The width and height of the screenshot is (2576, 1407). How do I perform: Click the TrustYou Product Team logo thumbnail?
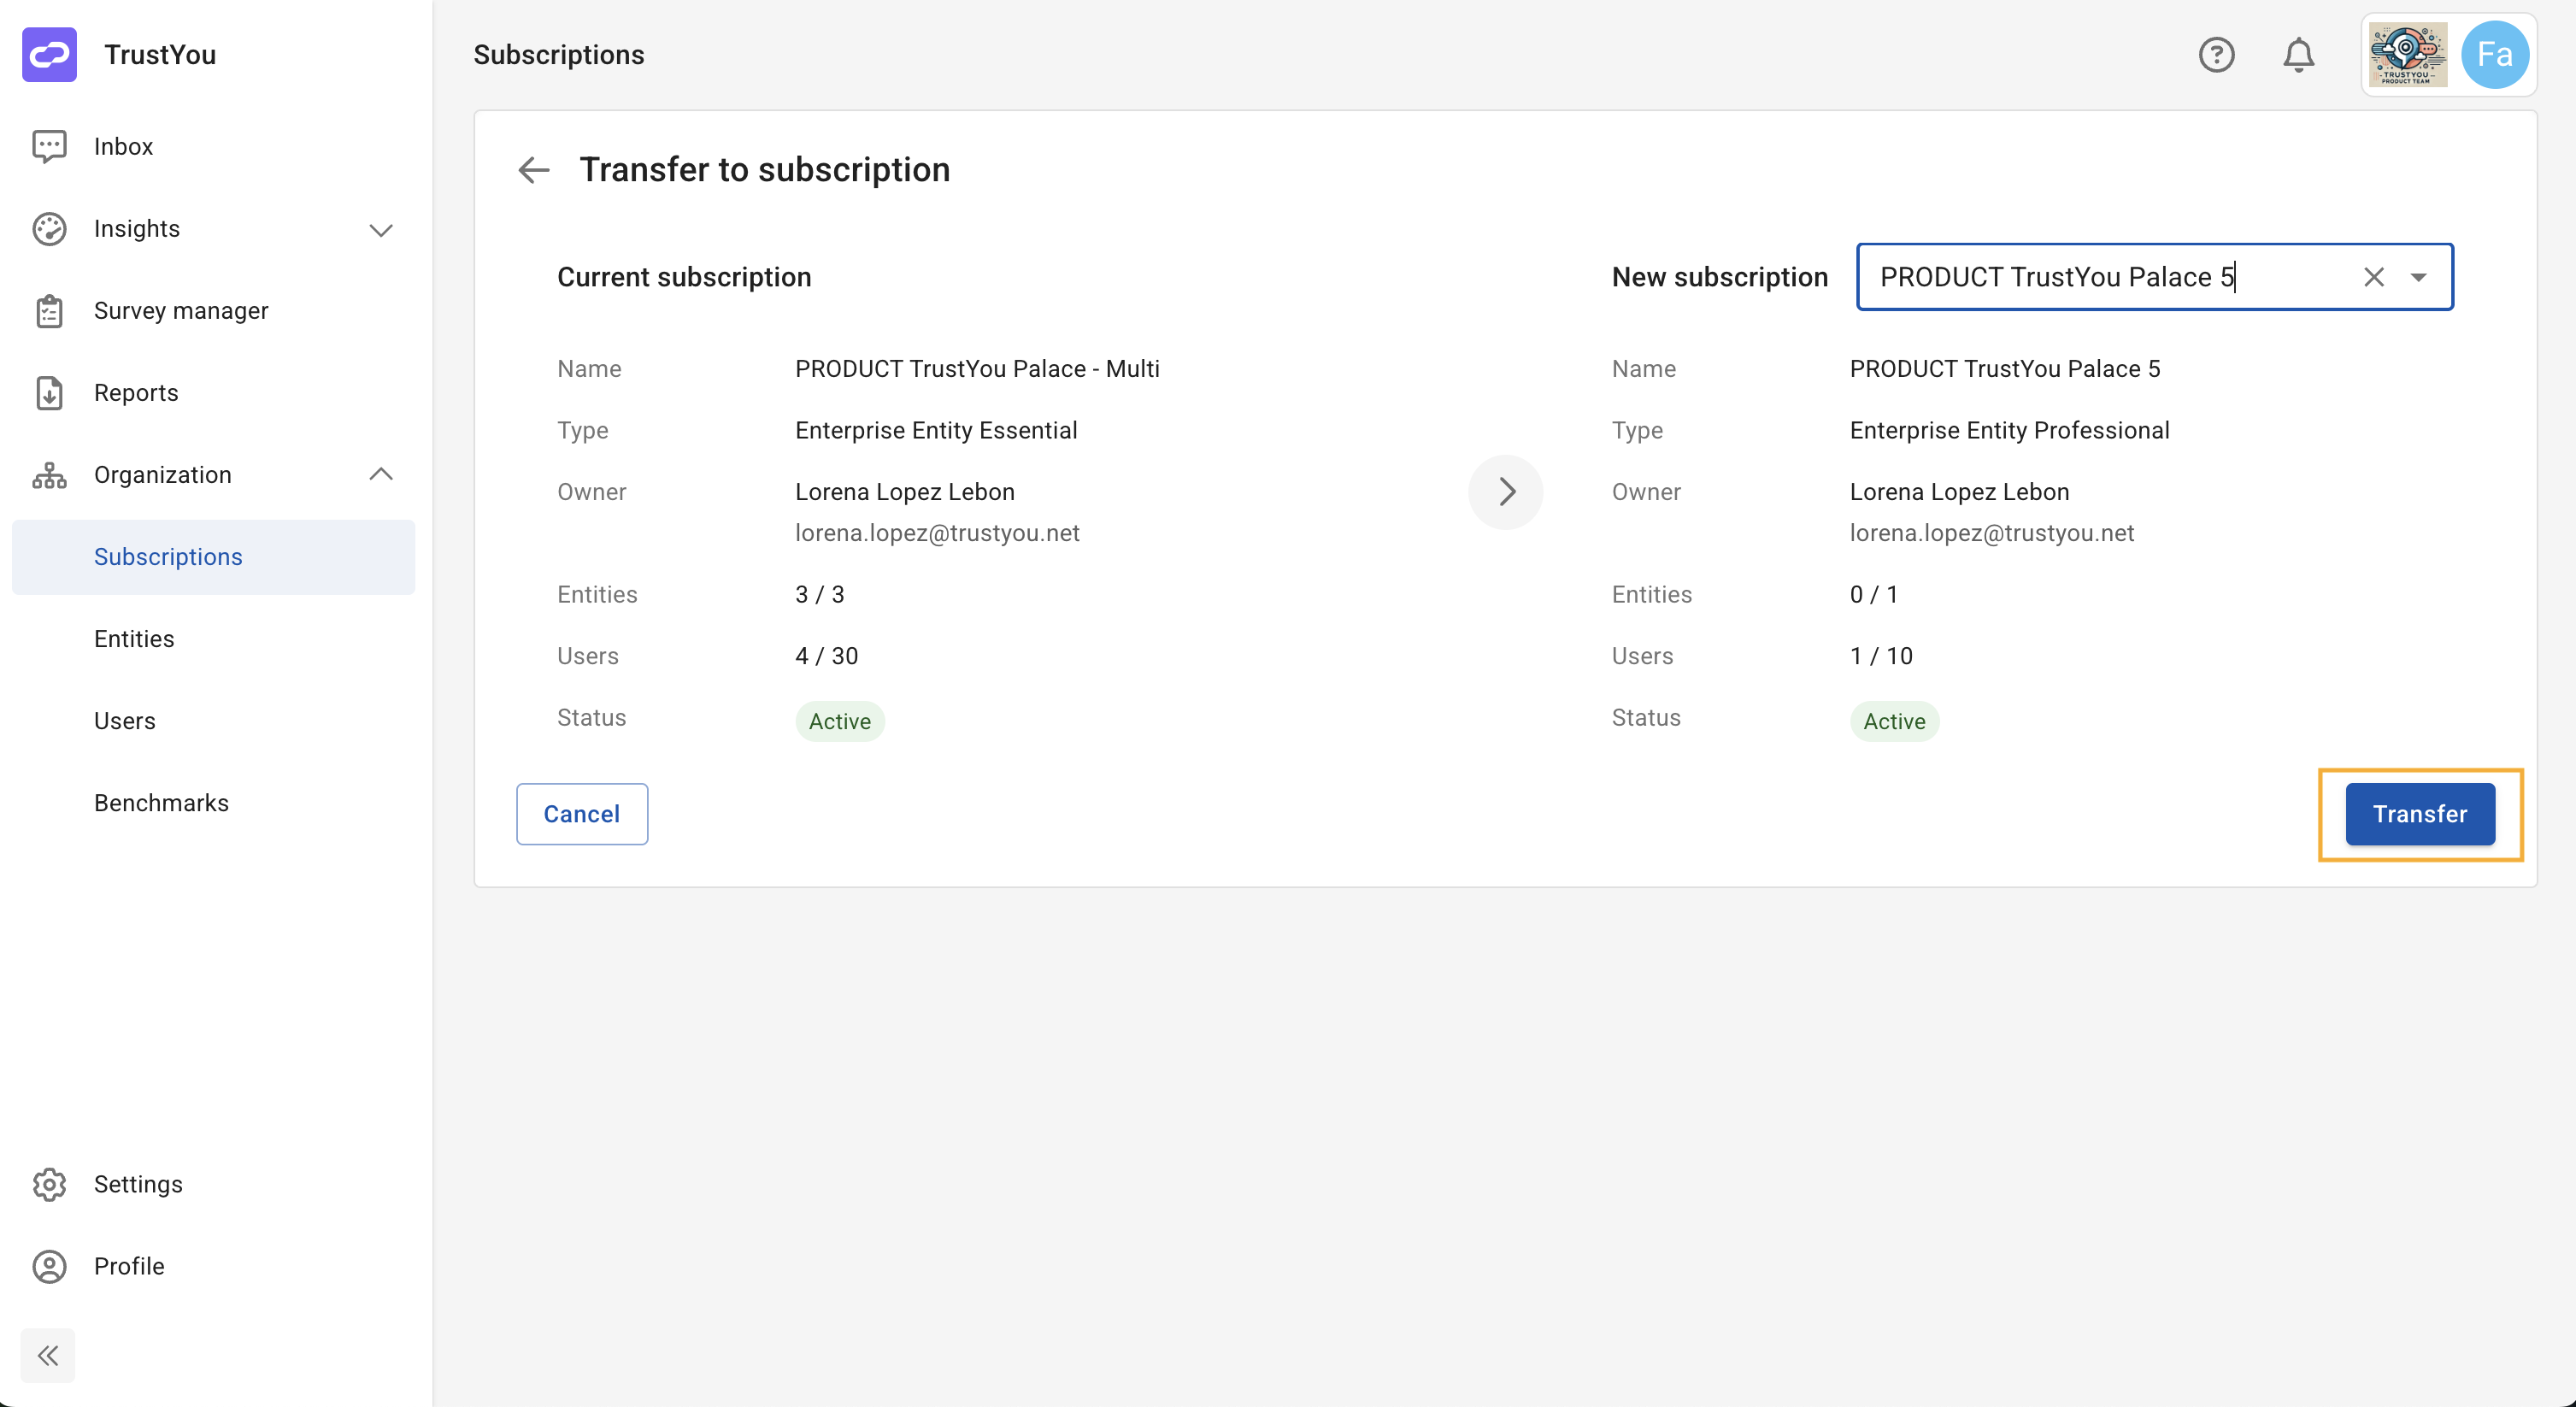(2407, 54)
